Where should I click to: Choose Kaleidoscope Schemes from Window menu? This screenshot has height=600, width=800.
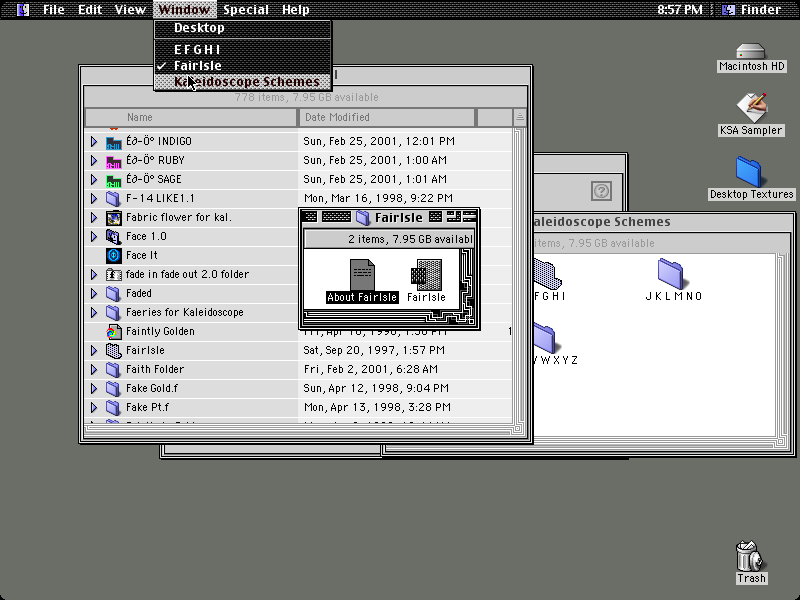click(243, 82)
